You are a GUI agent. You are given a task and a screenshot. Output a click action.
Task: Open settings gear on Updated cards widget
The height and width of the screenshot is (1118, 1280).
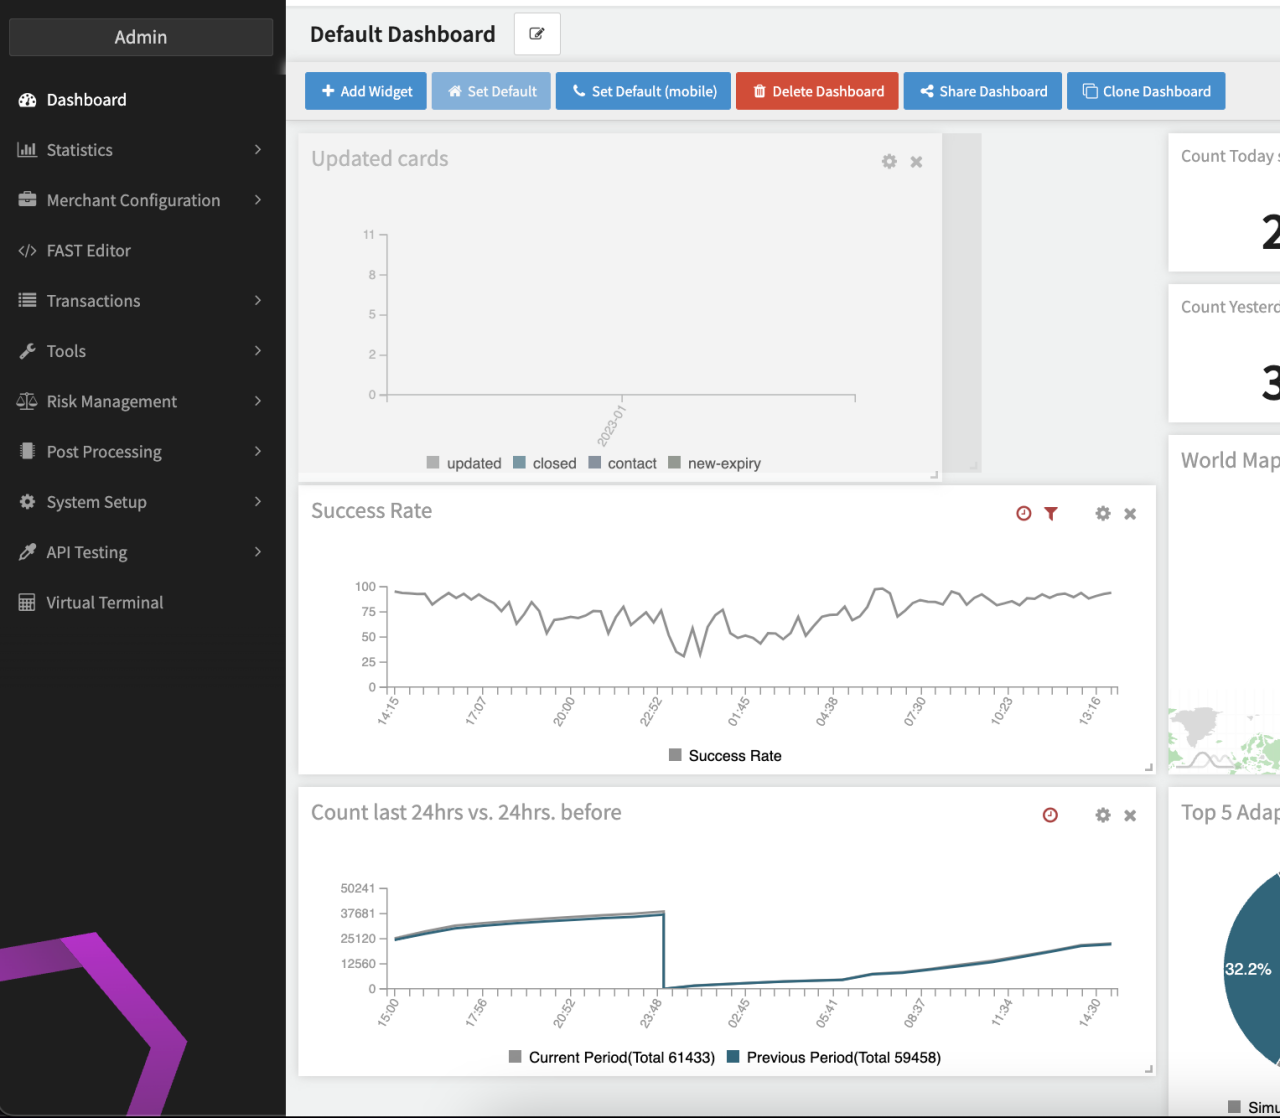[889, 162]
